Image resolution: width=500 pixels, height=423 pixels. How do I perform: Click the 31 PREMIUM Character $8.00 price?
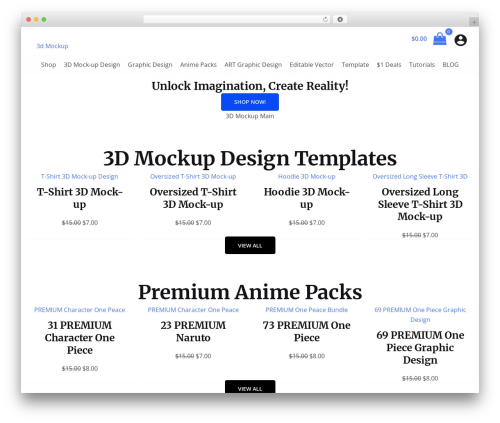pyautogui.click(x=90, y=369)
